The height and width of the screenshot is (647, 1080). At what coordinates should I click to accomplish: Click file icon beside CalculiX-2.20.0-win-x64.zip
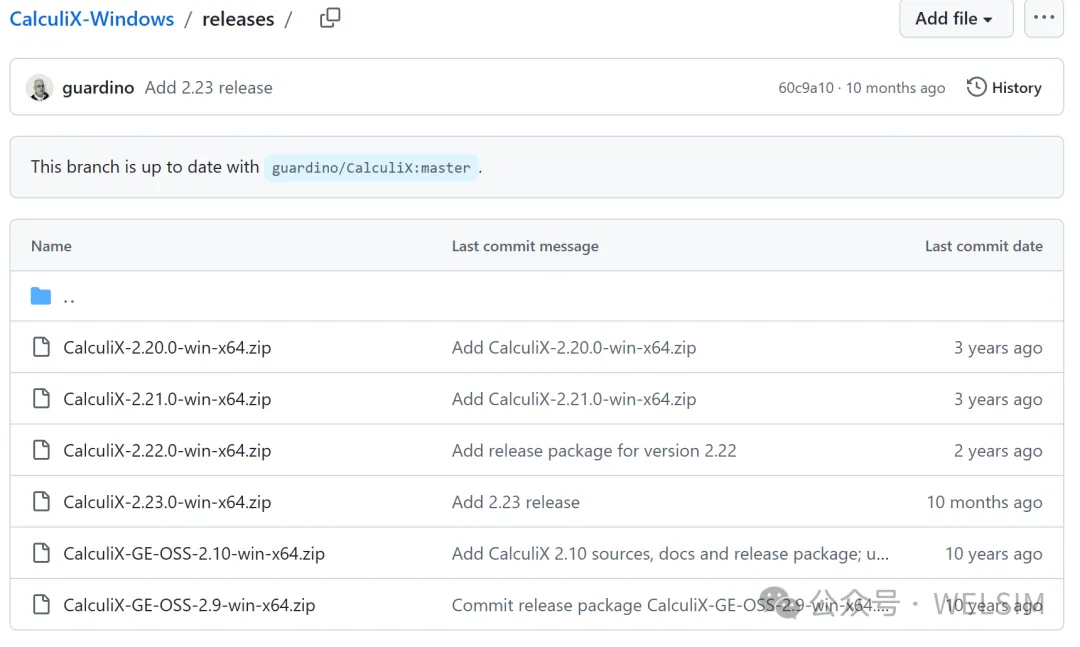click(x=41, y=347)
